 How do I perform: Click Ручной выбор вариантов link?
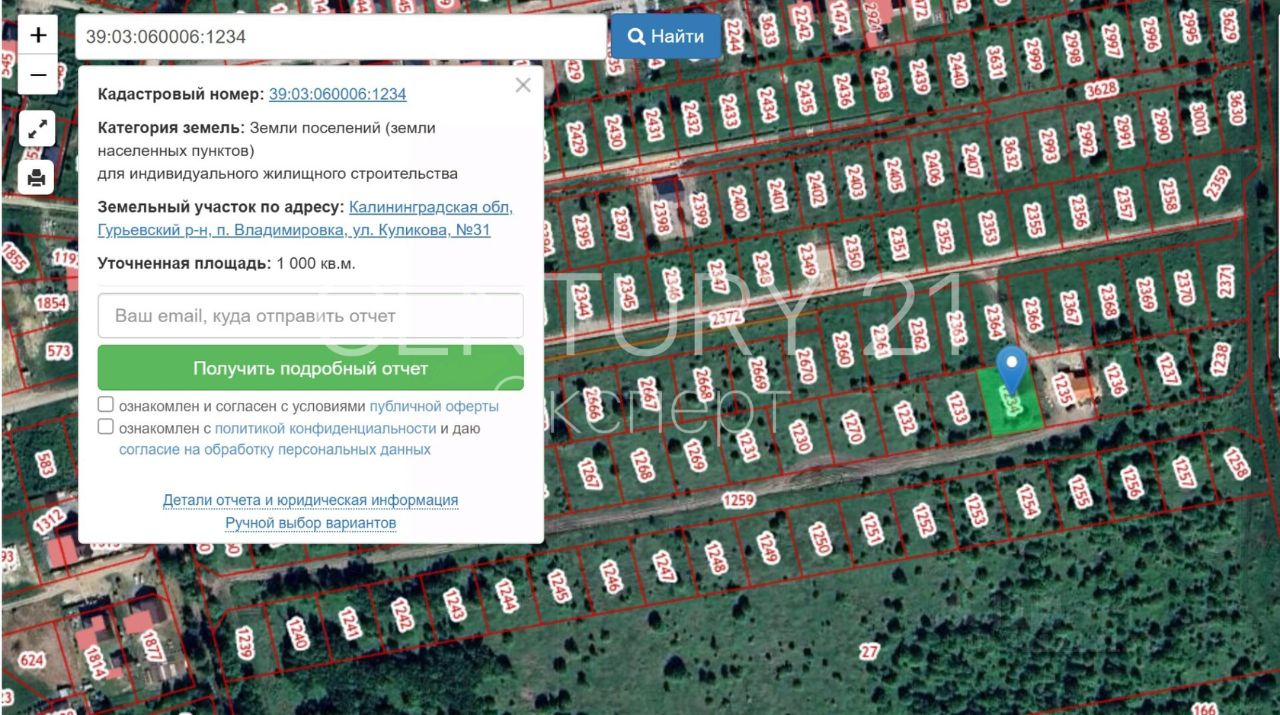tap(311, 523)
